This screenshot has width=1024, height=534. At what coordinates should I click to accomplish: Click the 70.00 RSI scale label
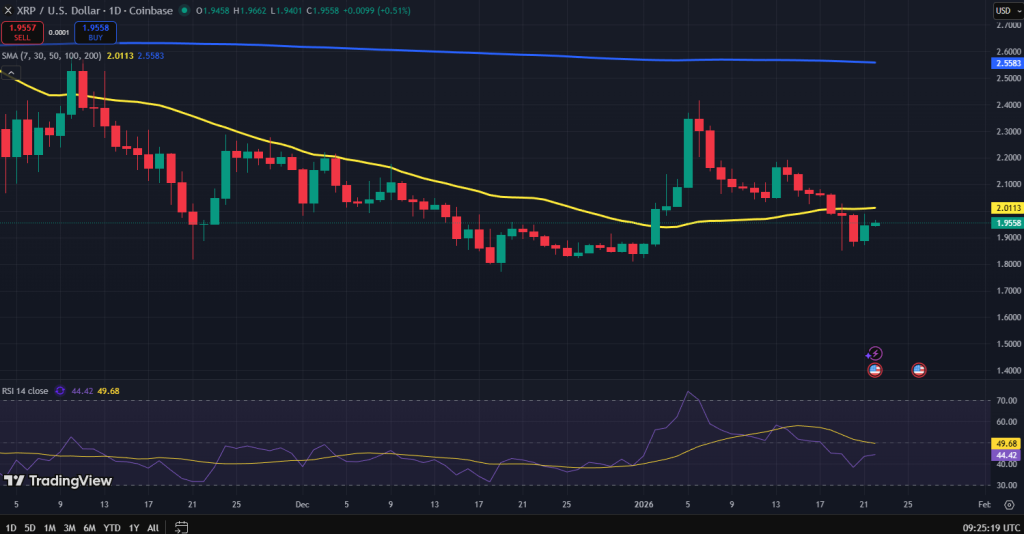click(1007, 401)
